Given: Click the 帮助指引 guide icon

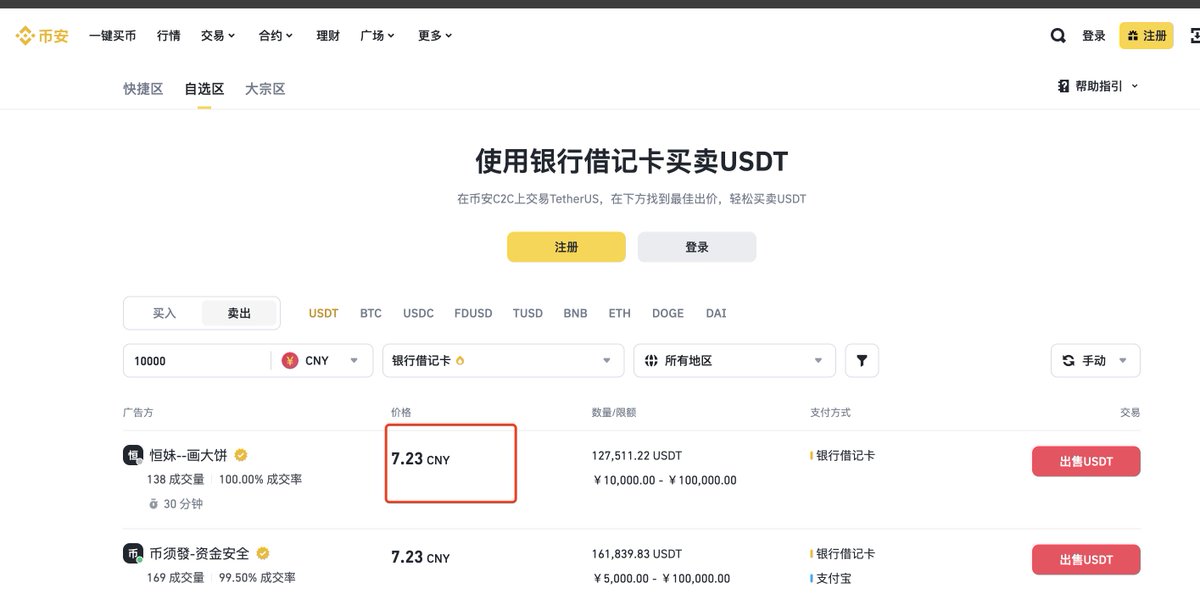Looking at the screenshot, I should (1063, 86).
